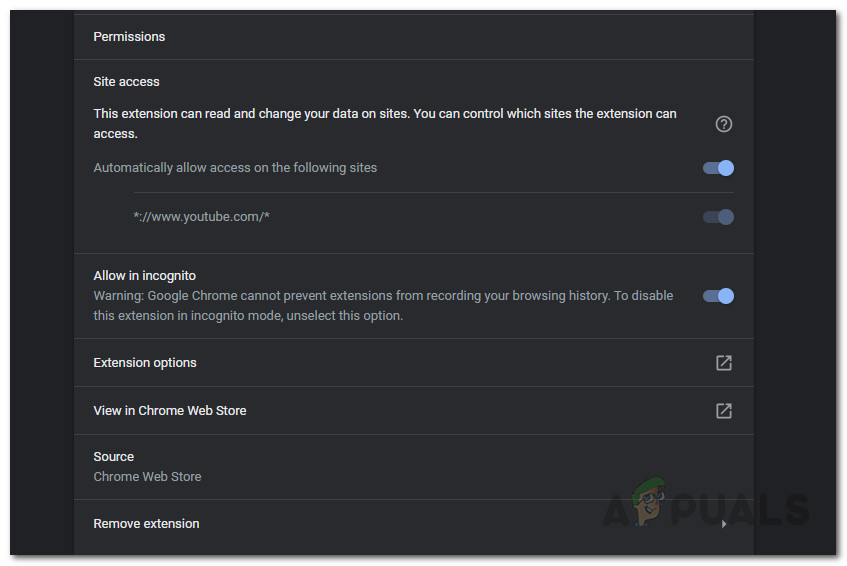Image resolution: width=847 pixels, height=566 pixels.
Task: Click the open-in-new icon beside Extension options
Action: coord(723,363)
